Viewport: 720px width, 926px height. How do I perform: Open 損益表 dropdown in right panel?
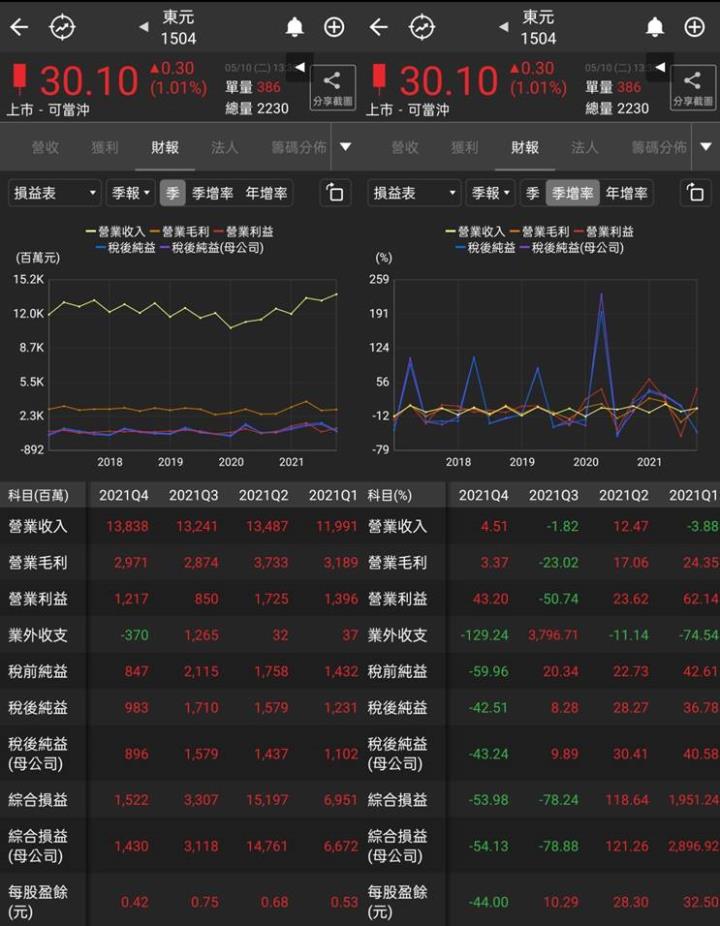(414, 193)
